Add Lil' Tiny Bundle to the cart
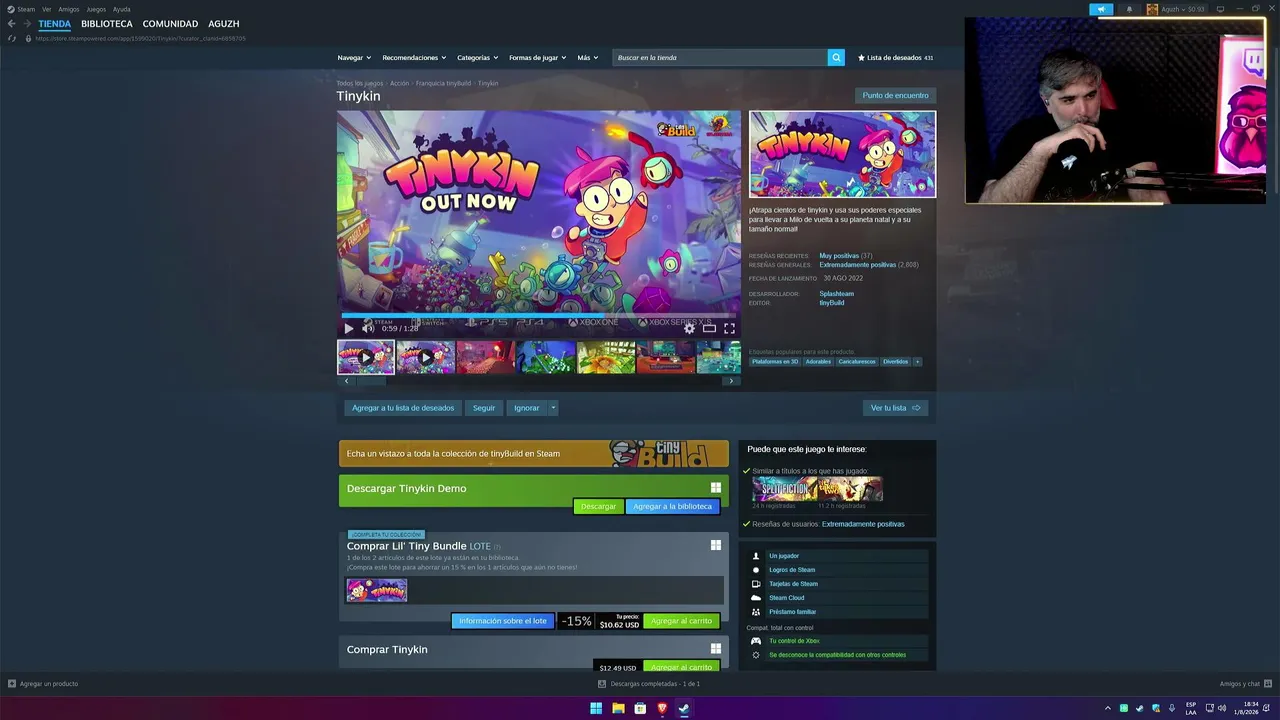The image size is (1280, 720). (681, 621)
